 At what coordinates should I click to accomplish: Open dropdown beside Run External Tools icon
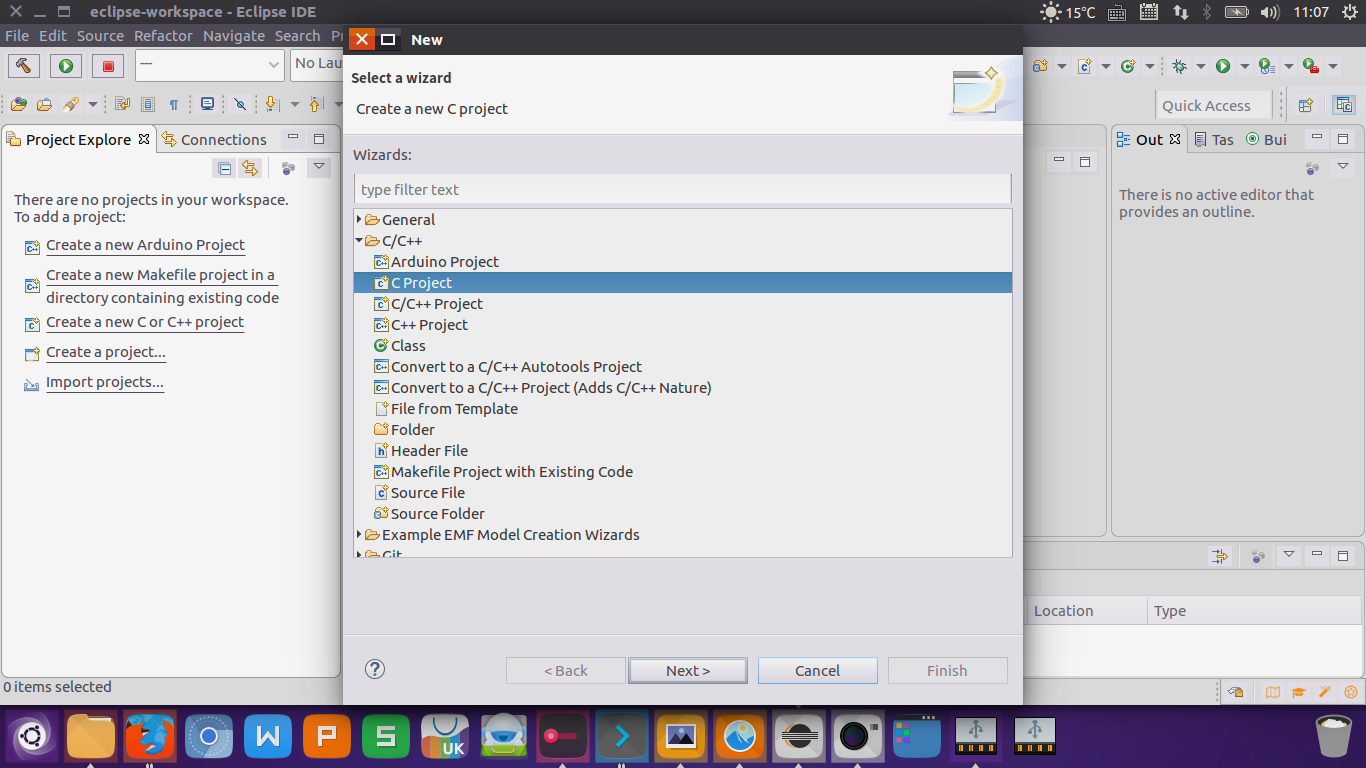1333,67
